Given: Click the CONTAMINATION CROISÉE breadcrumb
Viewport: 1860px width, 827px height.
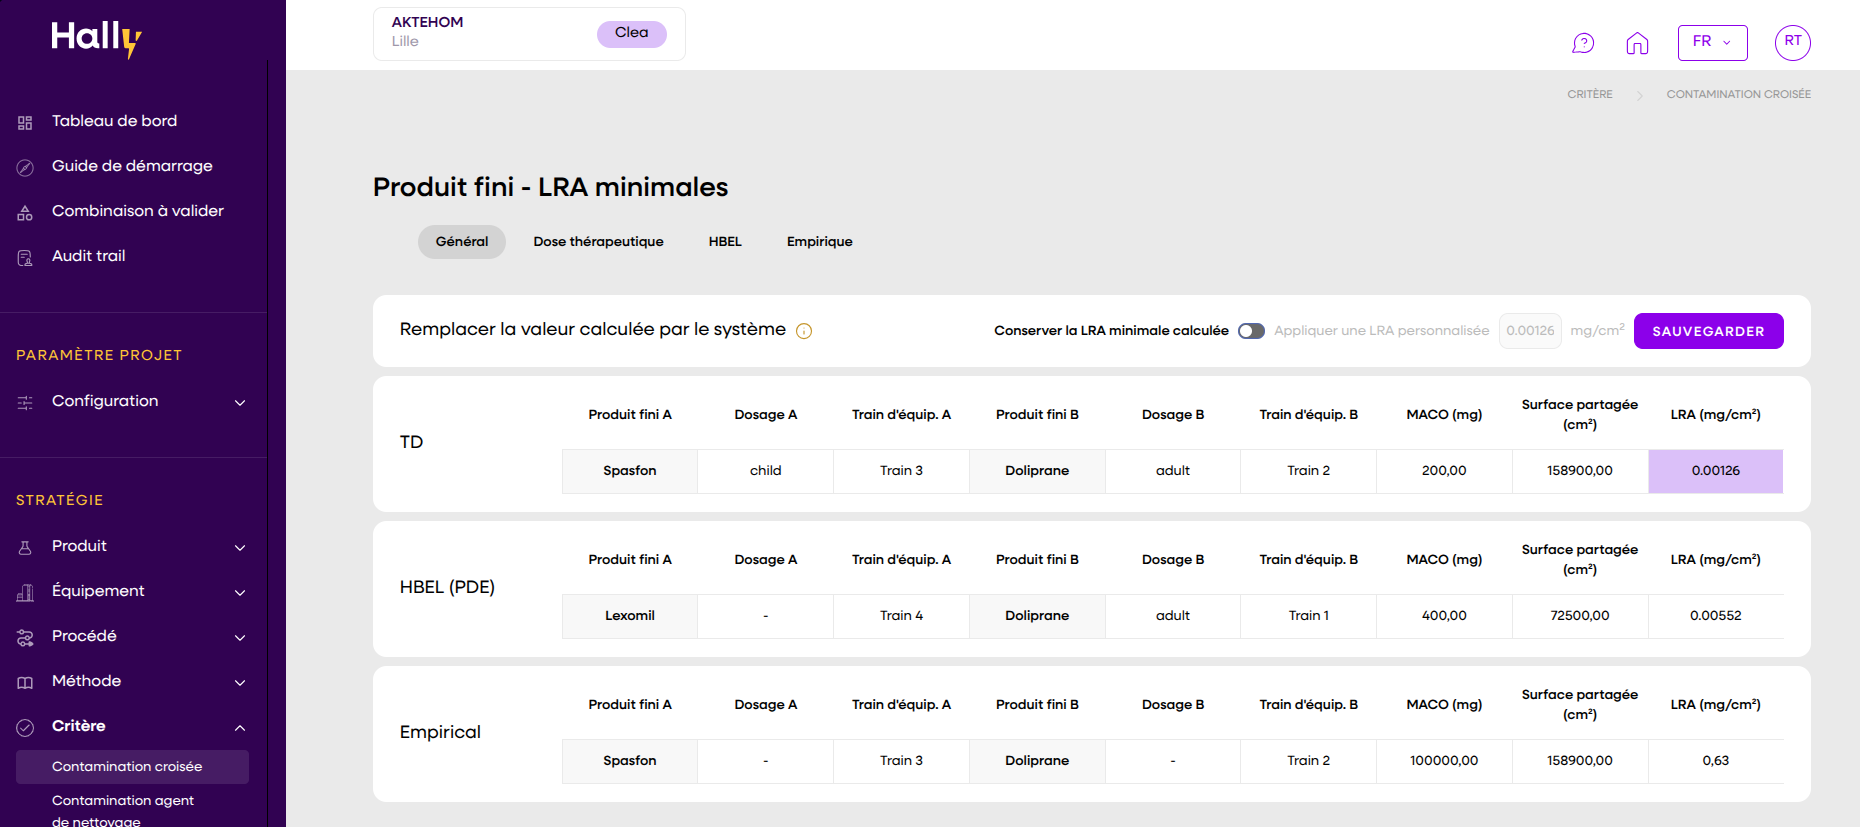Looking at the screenshot, I should tap(1738, 94).
